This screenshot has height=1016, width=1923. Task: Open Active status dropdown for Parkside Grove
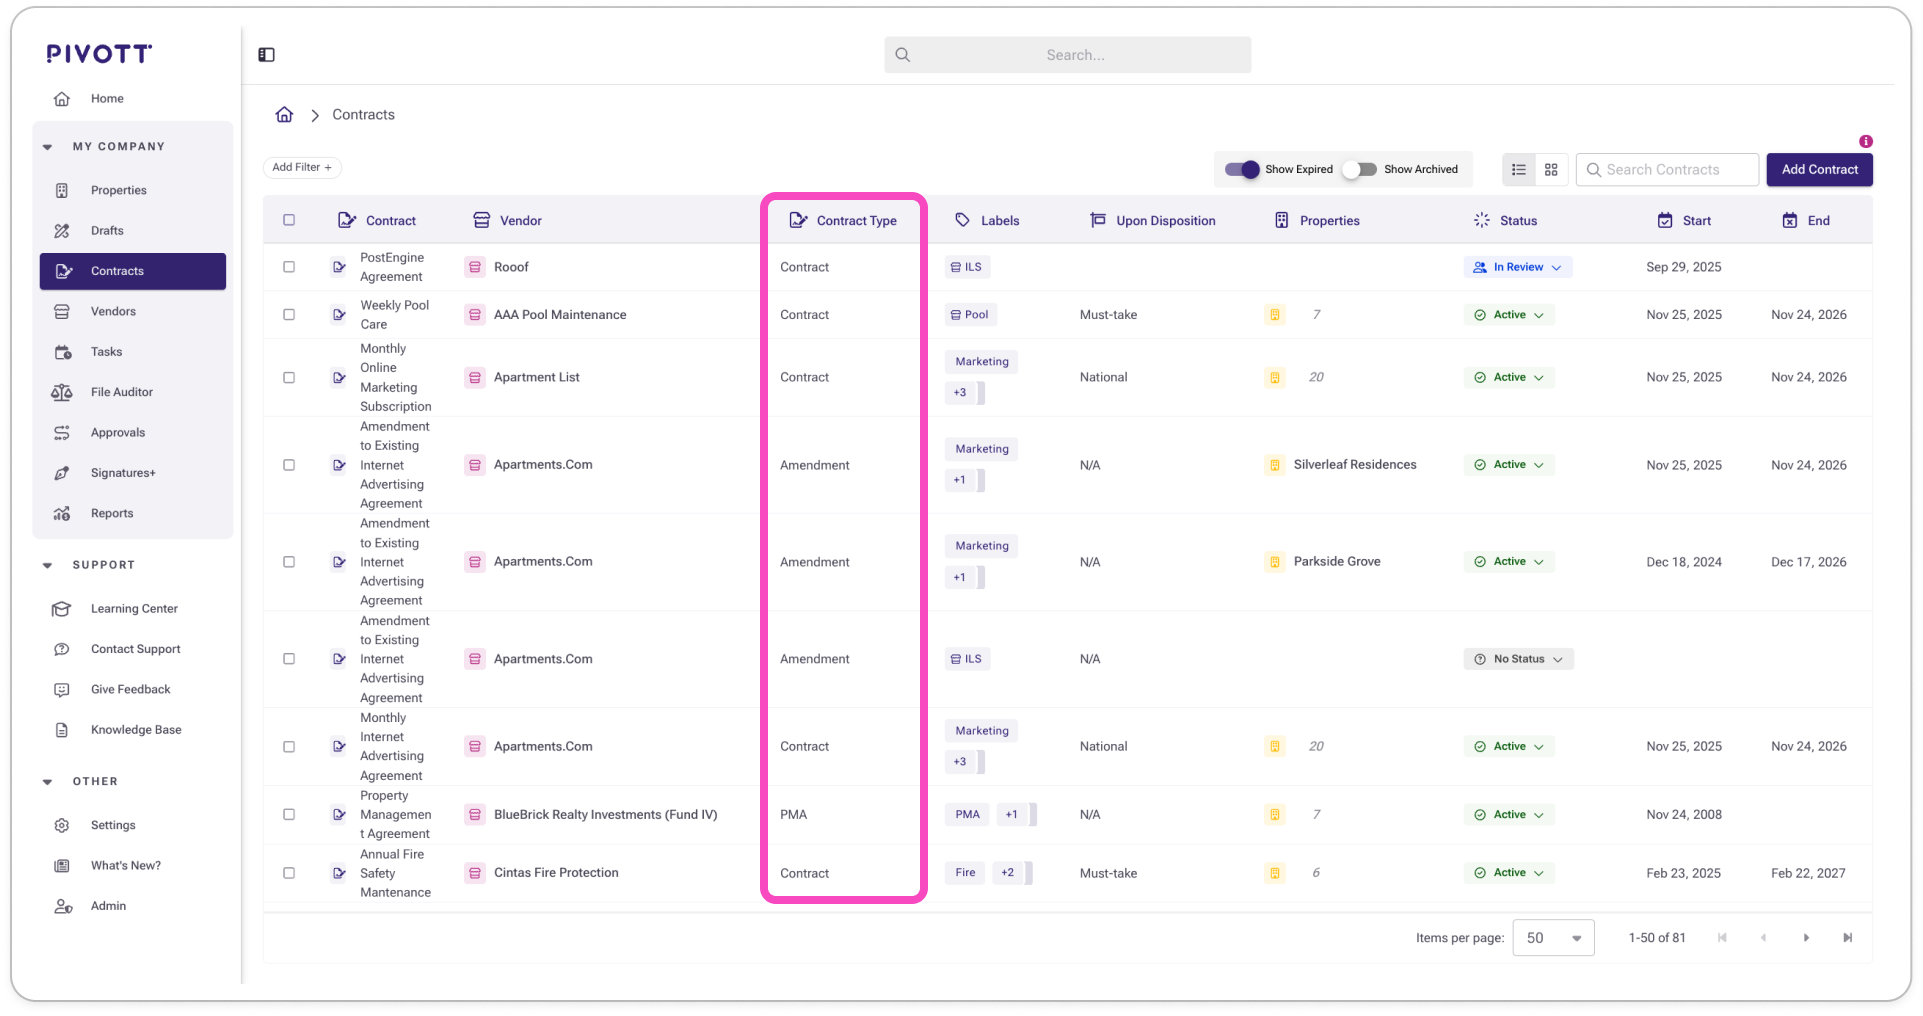(x=1510, y=562)
